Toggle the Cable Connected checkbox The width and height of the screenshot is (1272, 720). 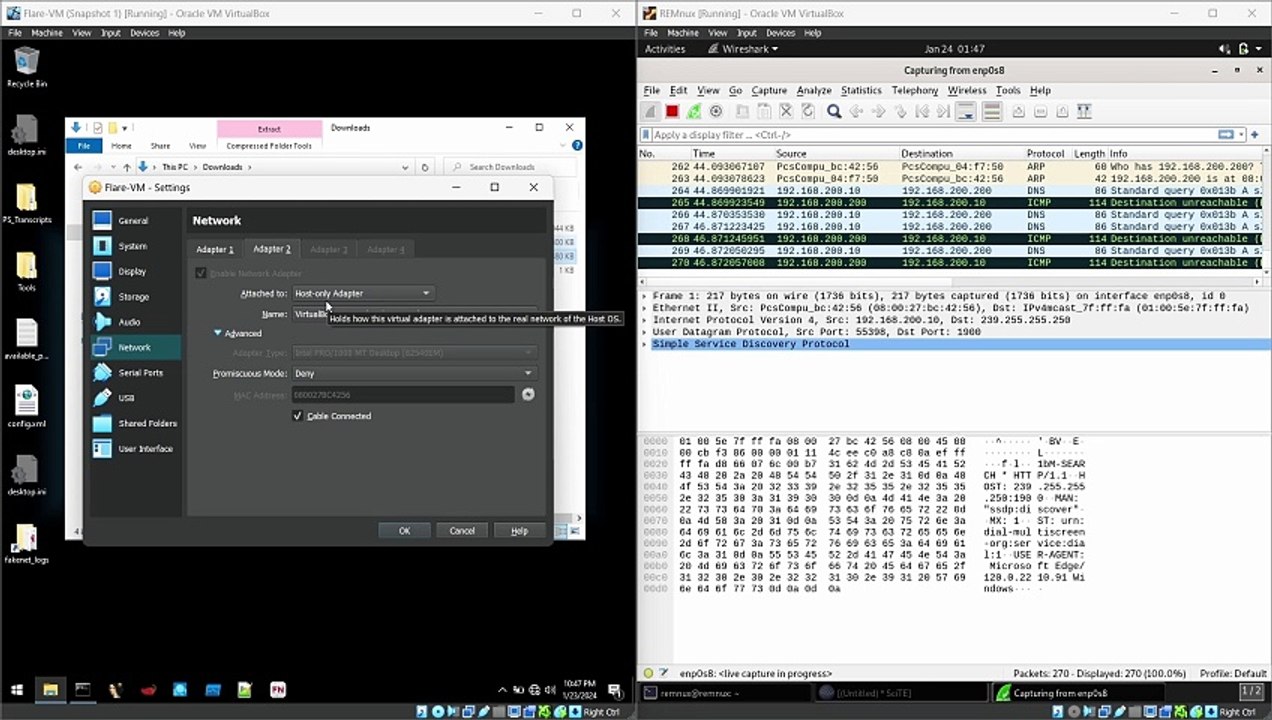pos(297,416)
